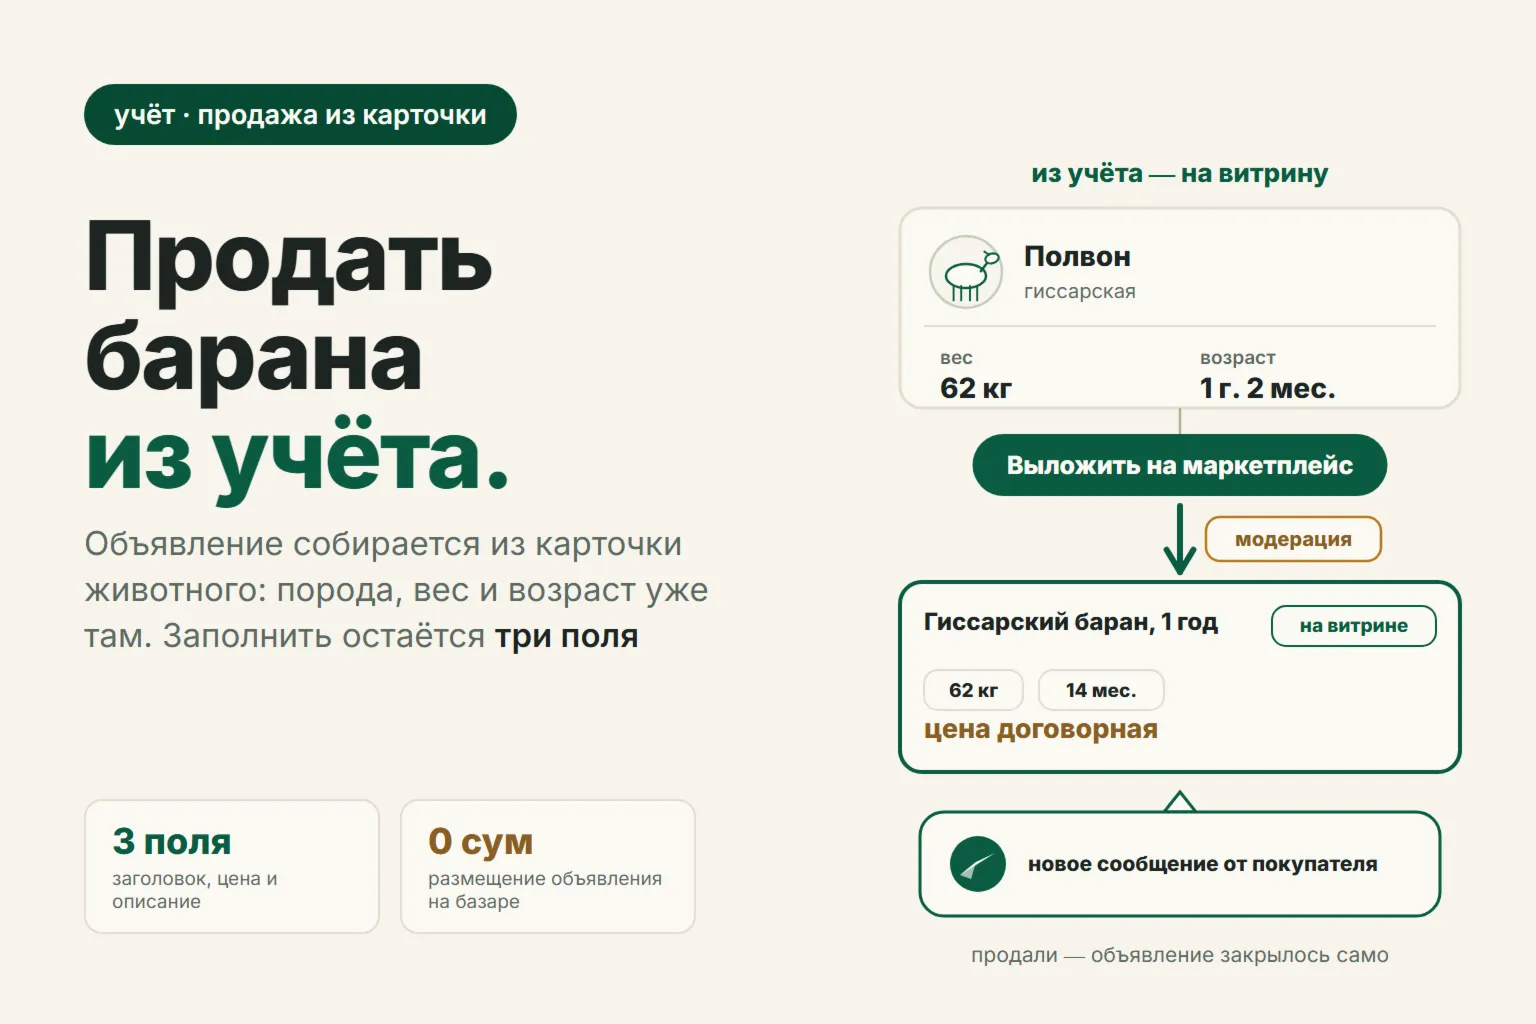Screen dimensions: 1536x1024
Task: Click the breed label "гиссарская"
Action: point(1080,292)
